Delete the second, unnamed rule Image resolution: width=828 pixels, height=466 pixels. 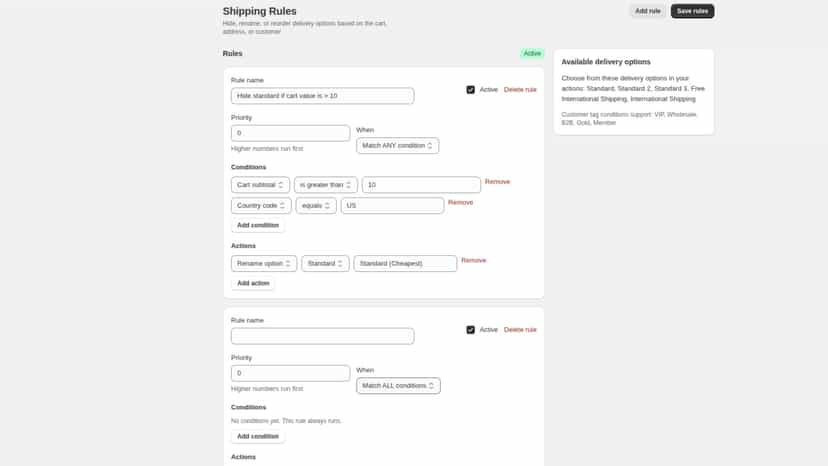coord(520,330)
